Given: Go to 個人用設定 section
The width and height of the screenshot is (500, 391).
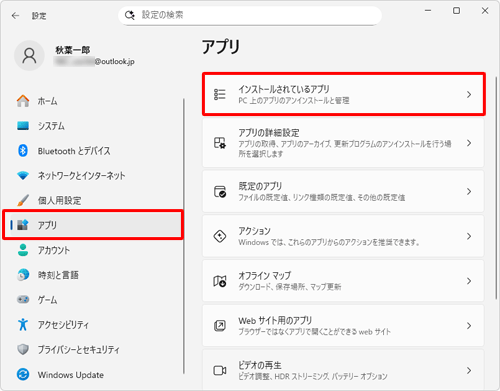Looking at the screenshot, I should pyautogui.click(x=95, y=200).
